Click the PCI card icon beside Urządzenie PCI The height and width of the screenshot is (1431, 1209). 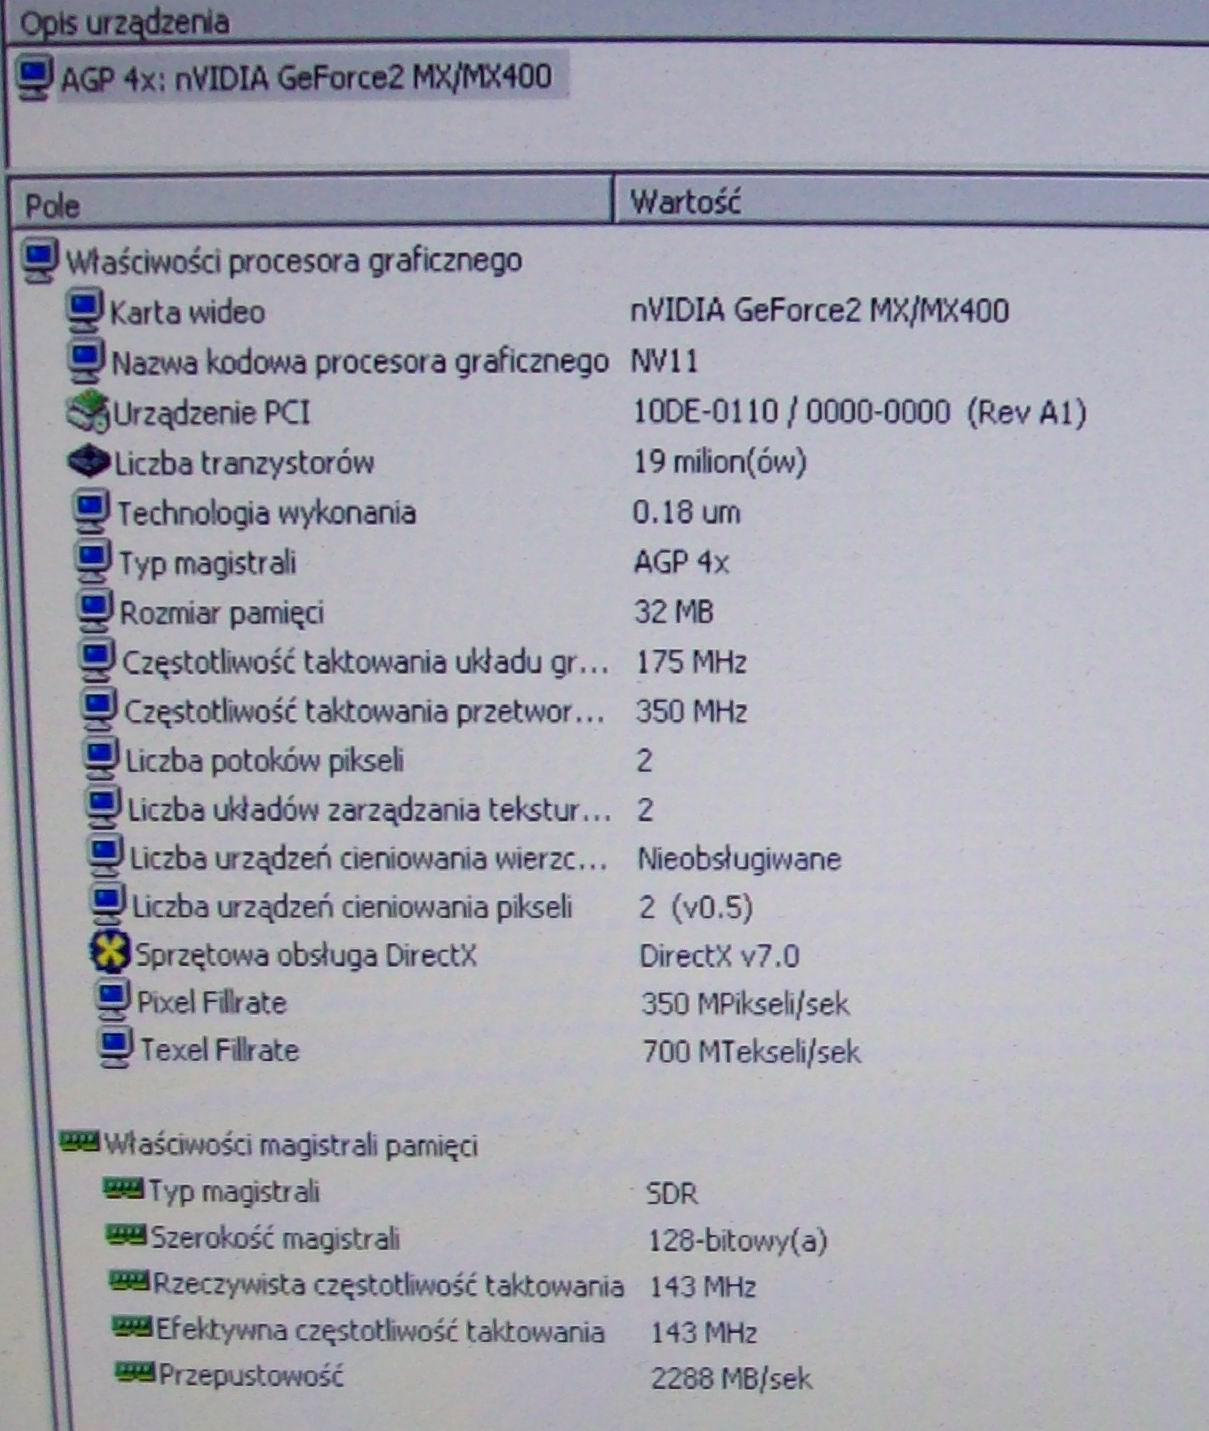88,412
